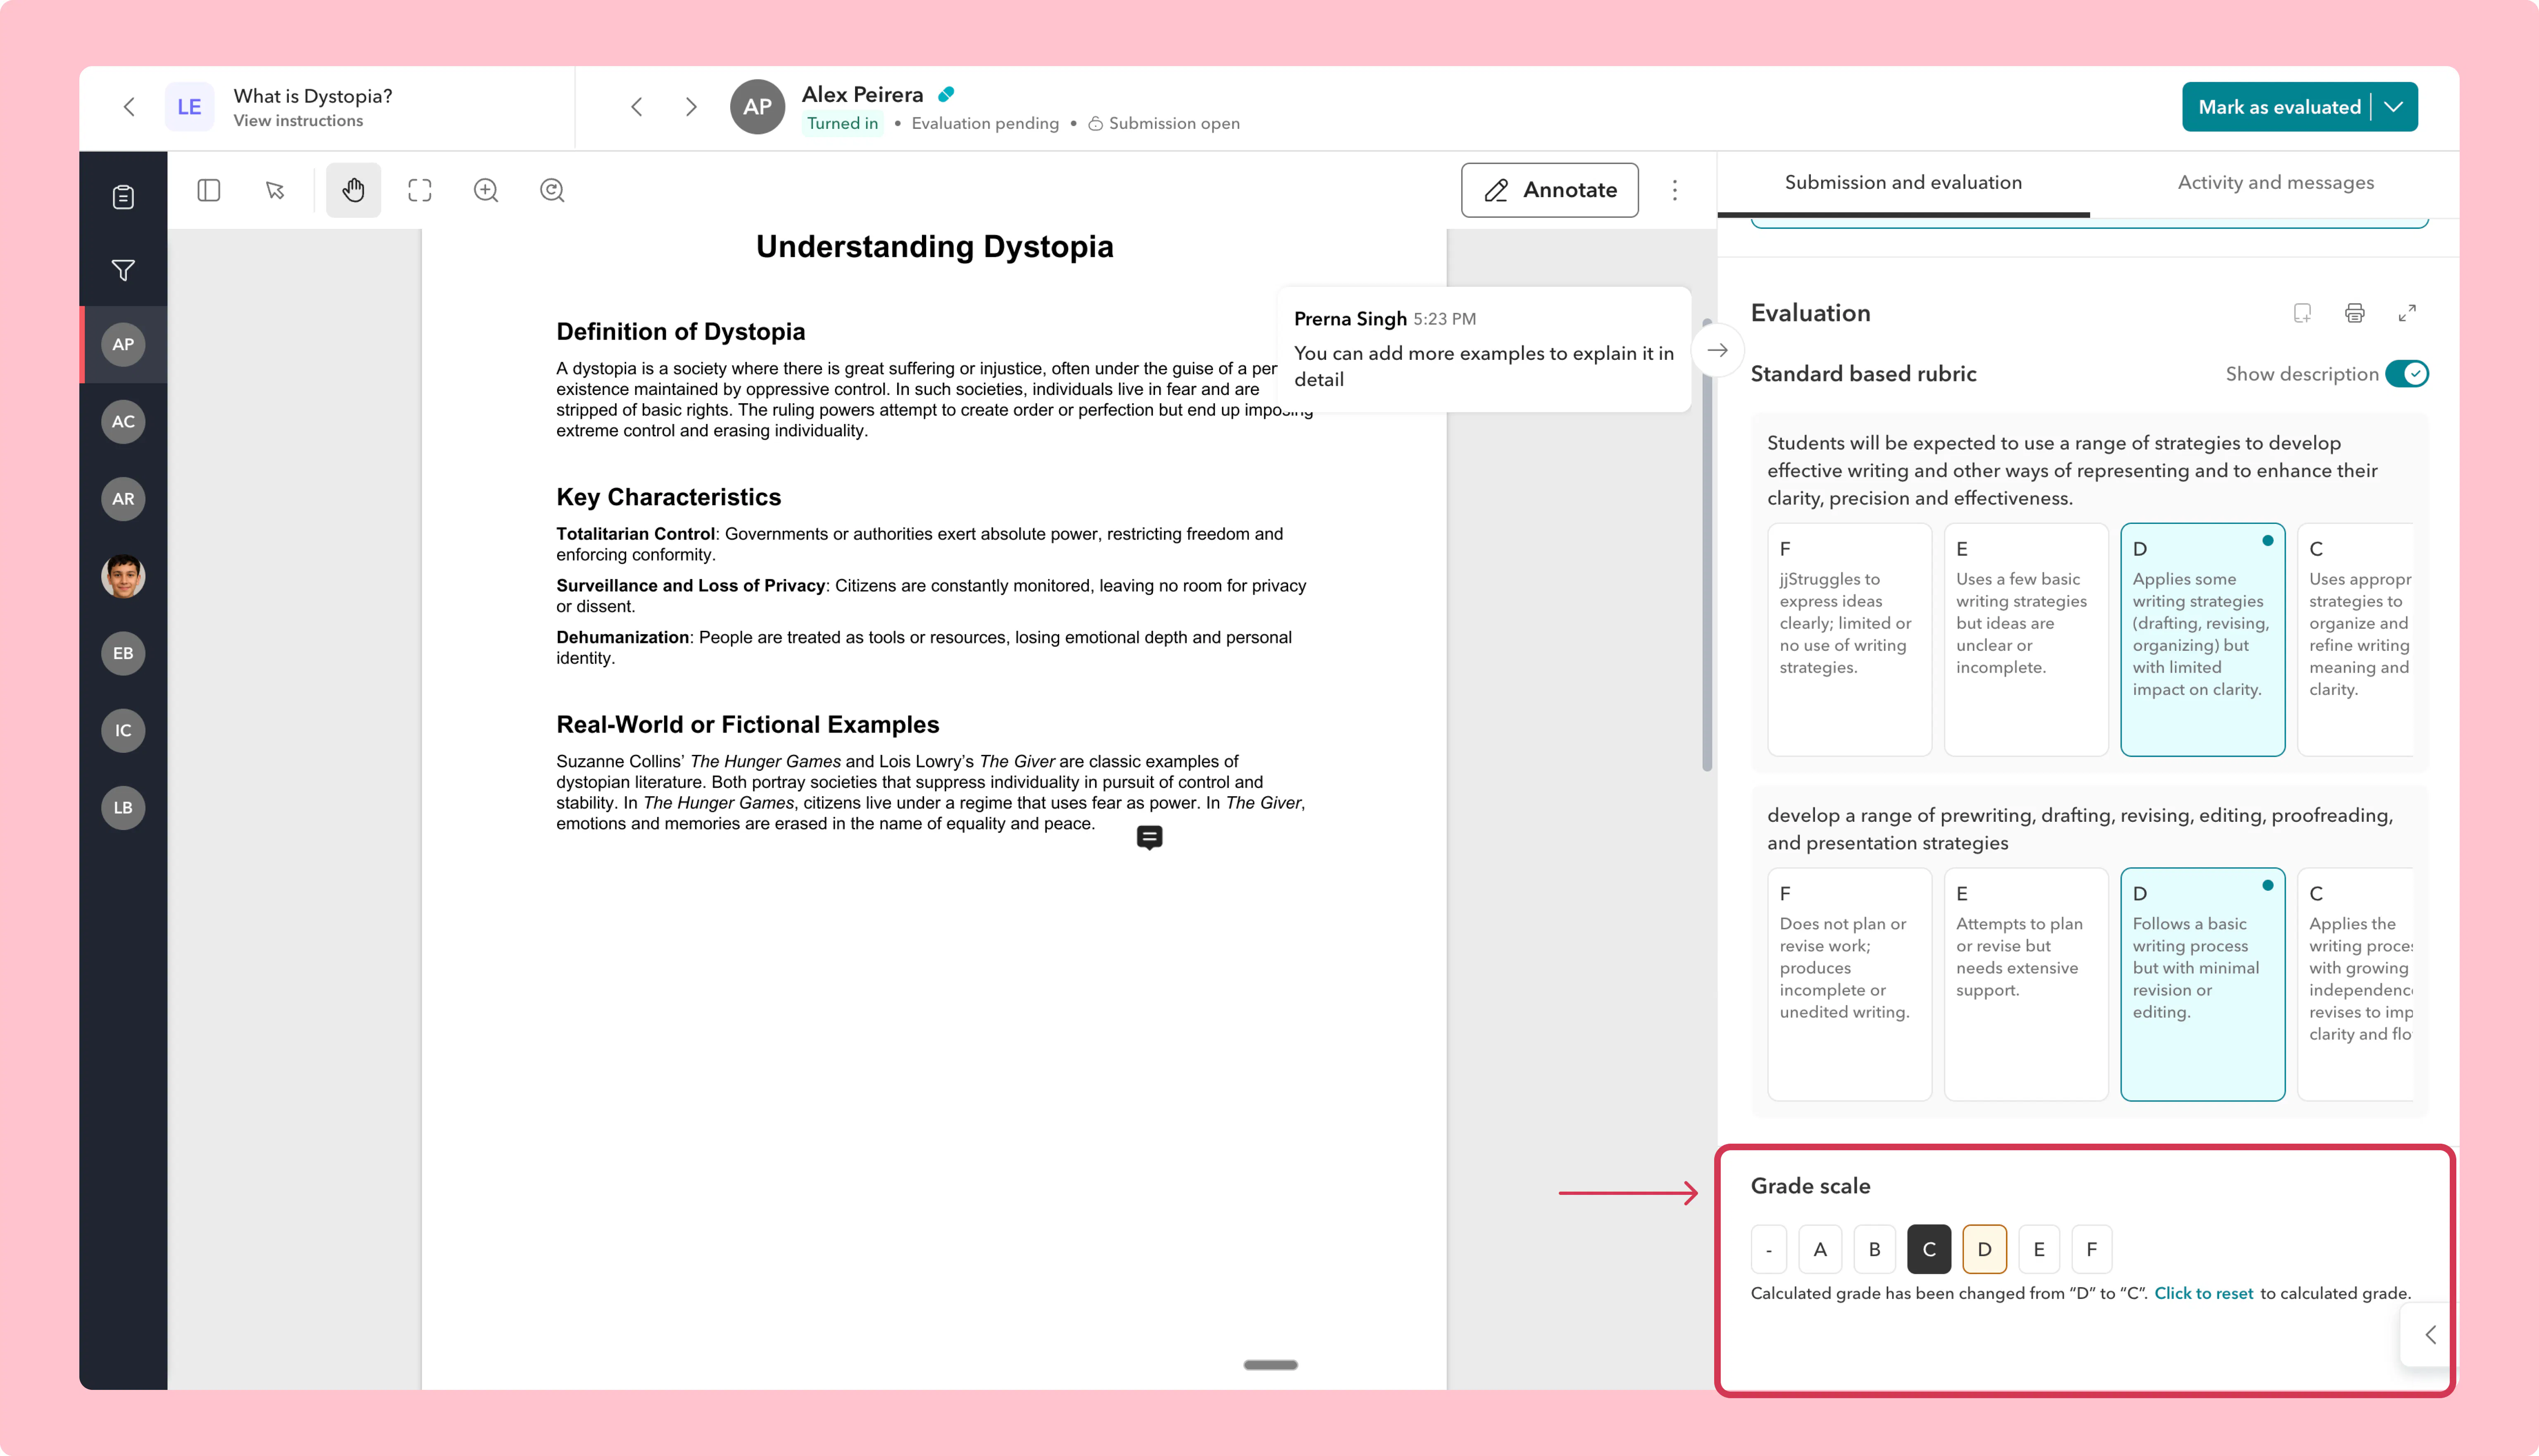Select grade B on the grade scale
This screenshot has height=1456, width=2539.
1875,1249
